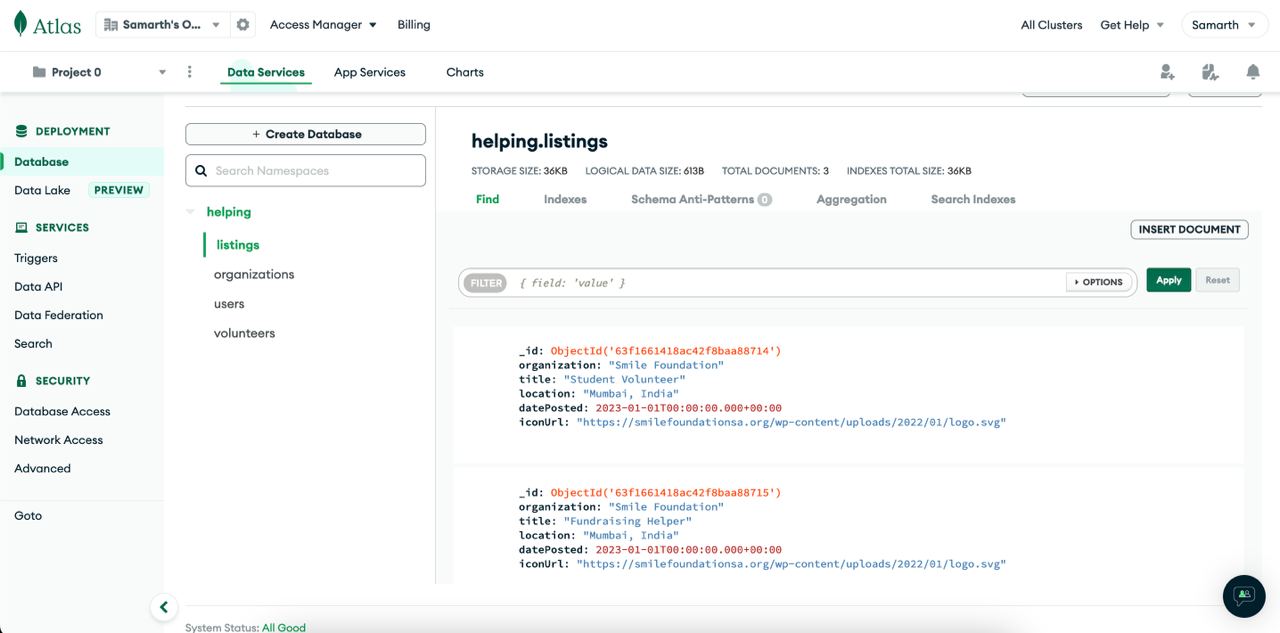This screenshot has height=633, width=1280.
Task: Apply the query filter
Action: [1168, 280]
